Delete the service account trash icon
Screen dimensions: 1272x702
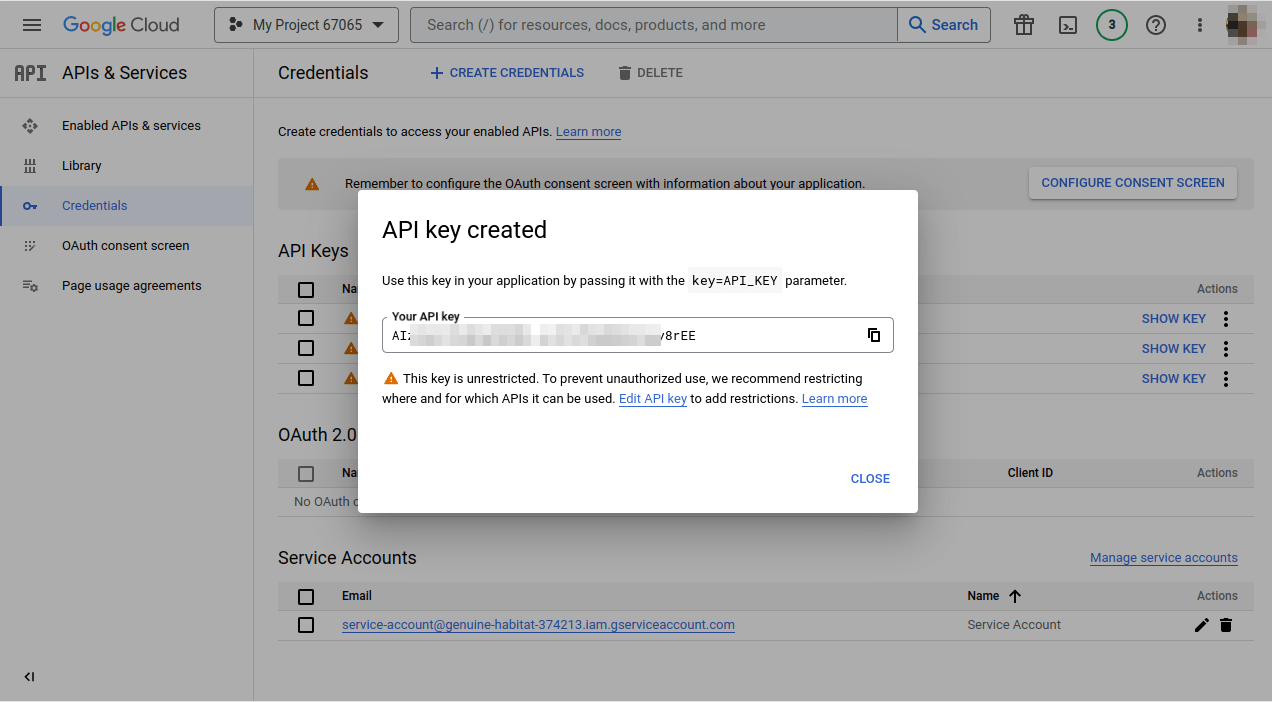tap(1226, 625)
